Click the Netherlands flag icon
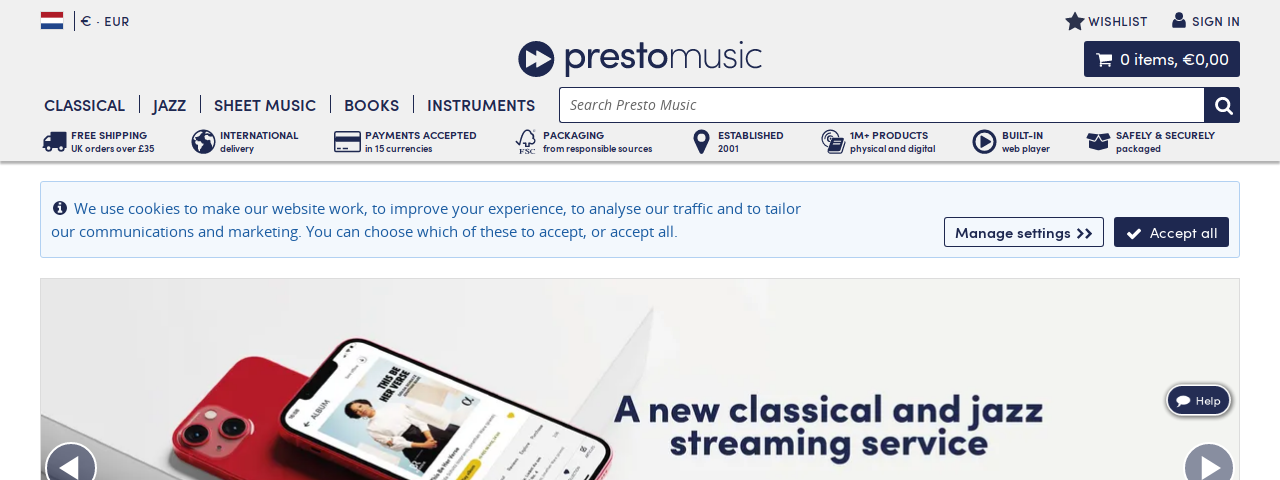The width and height of the screenshot is (1280, 480). pos(52,21)
